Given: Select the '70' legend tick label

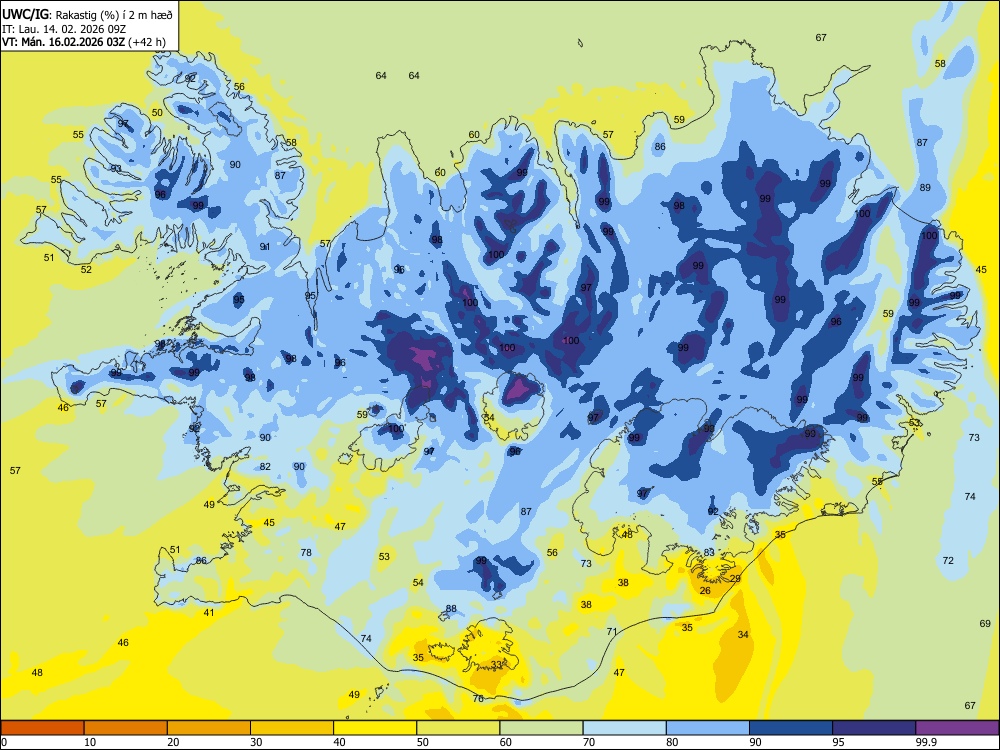Looking at the screenshot, I should coord(589,742).
